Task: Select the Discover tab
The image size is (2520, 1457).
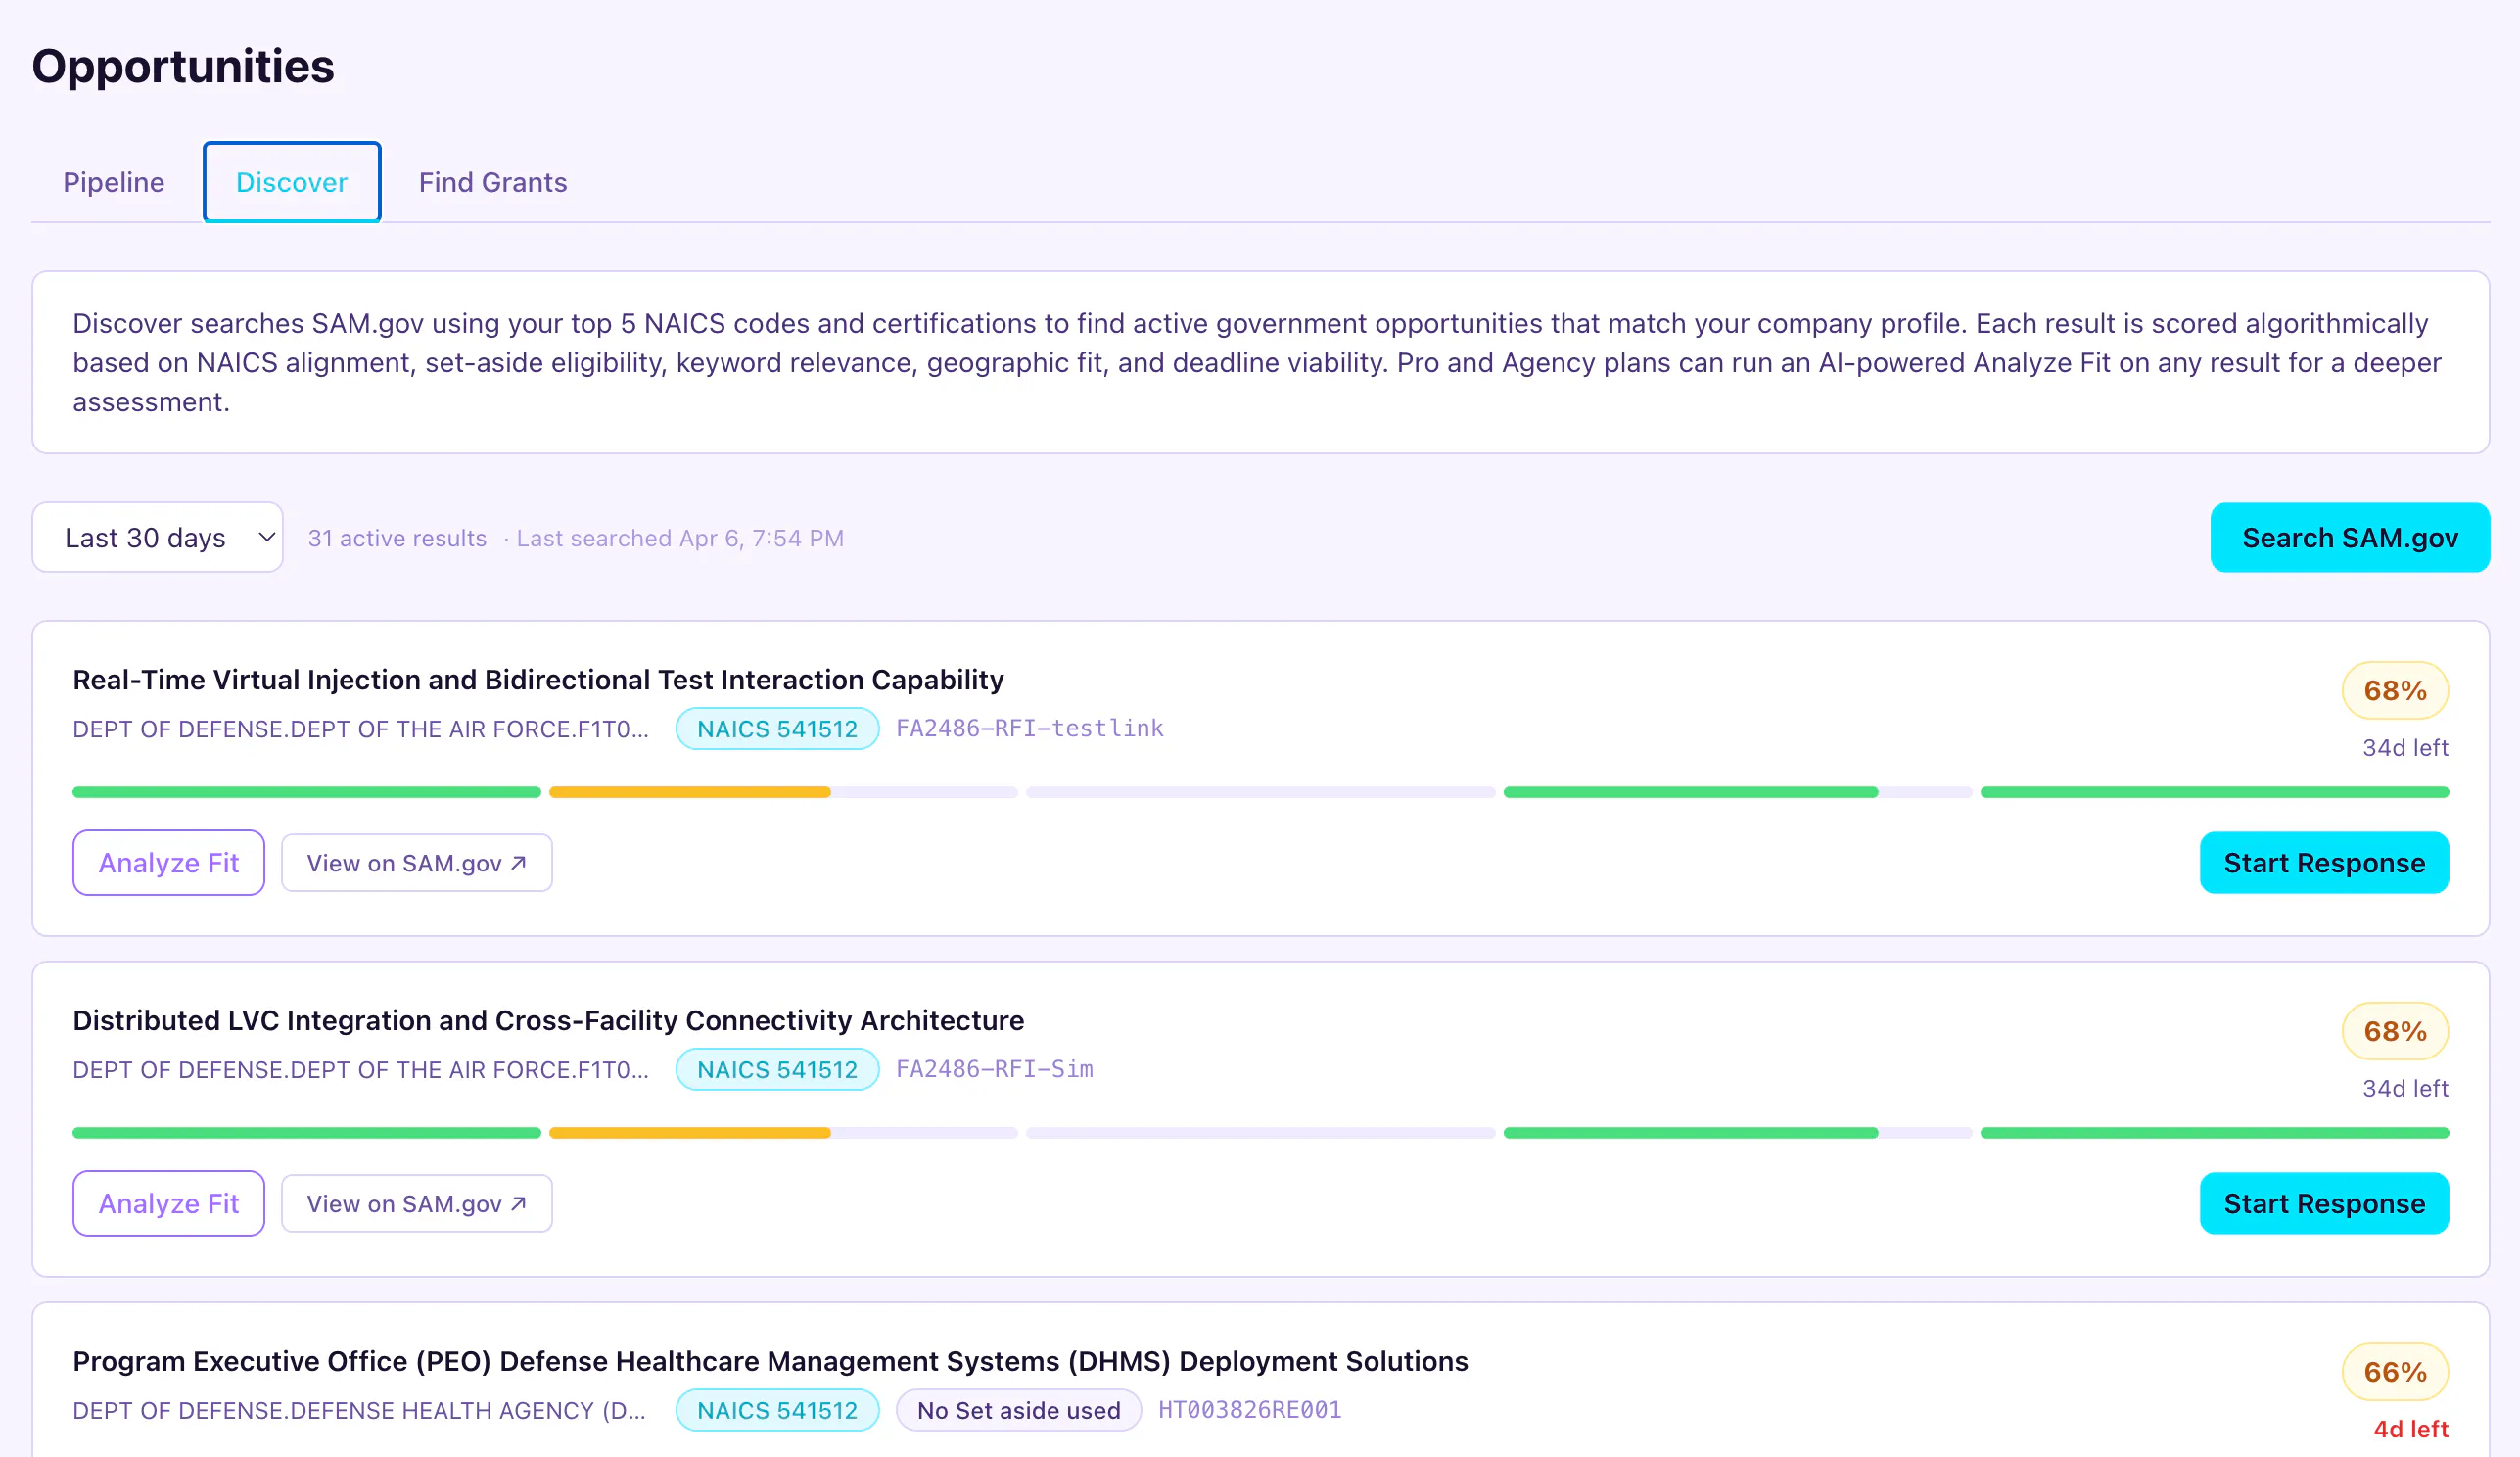Action: (x=292, y=182)
